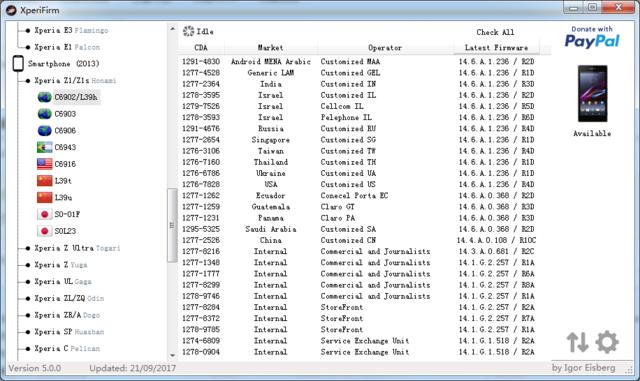
Task: Click the Japan flag icon for SOL23
Action: click(44, 231)
